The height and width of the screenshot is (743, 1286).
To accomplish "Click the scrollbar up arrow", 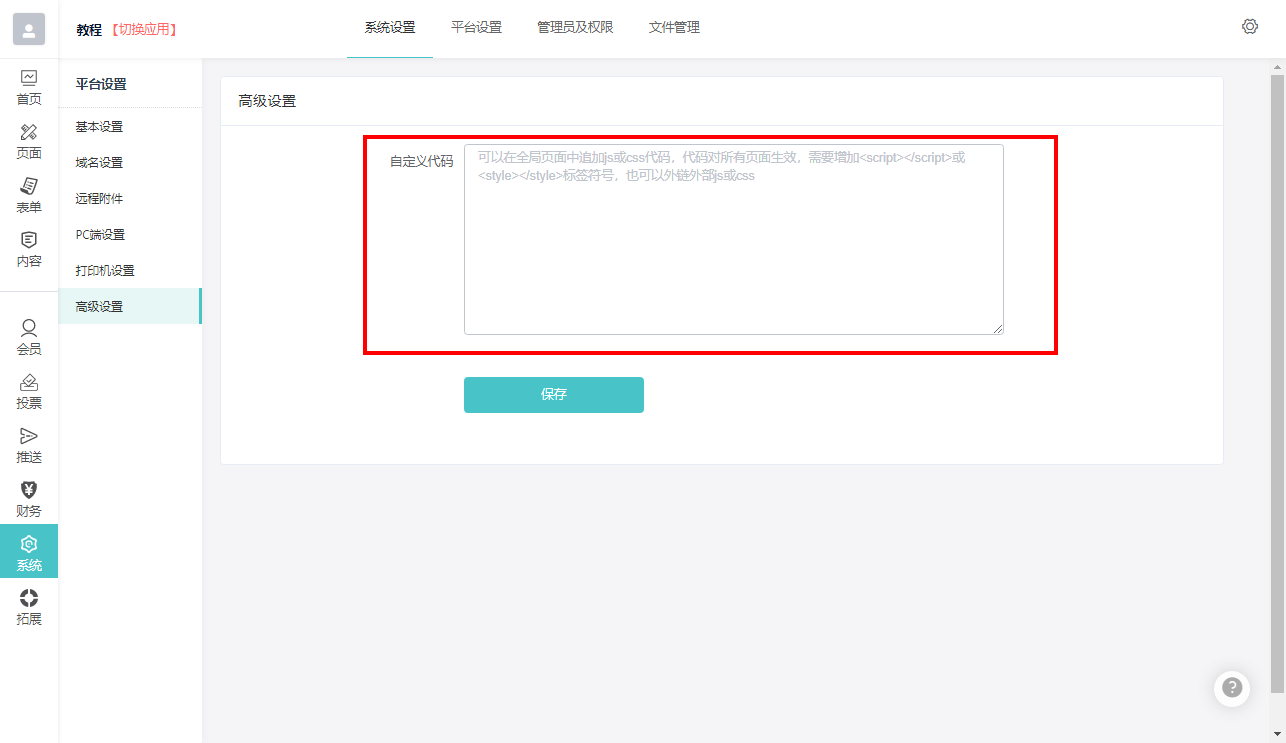I will coord(1277,67).
